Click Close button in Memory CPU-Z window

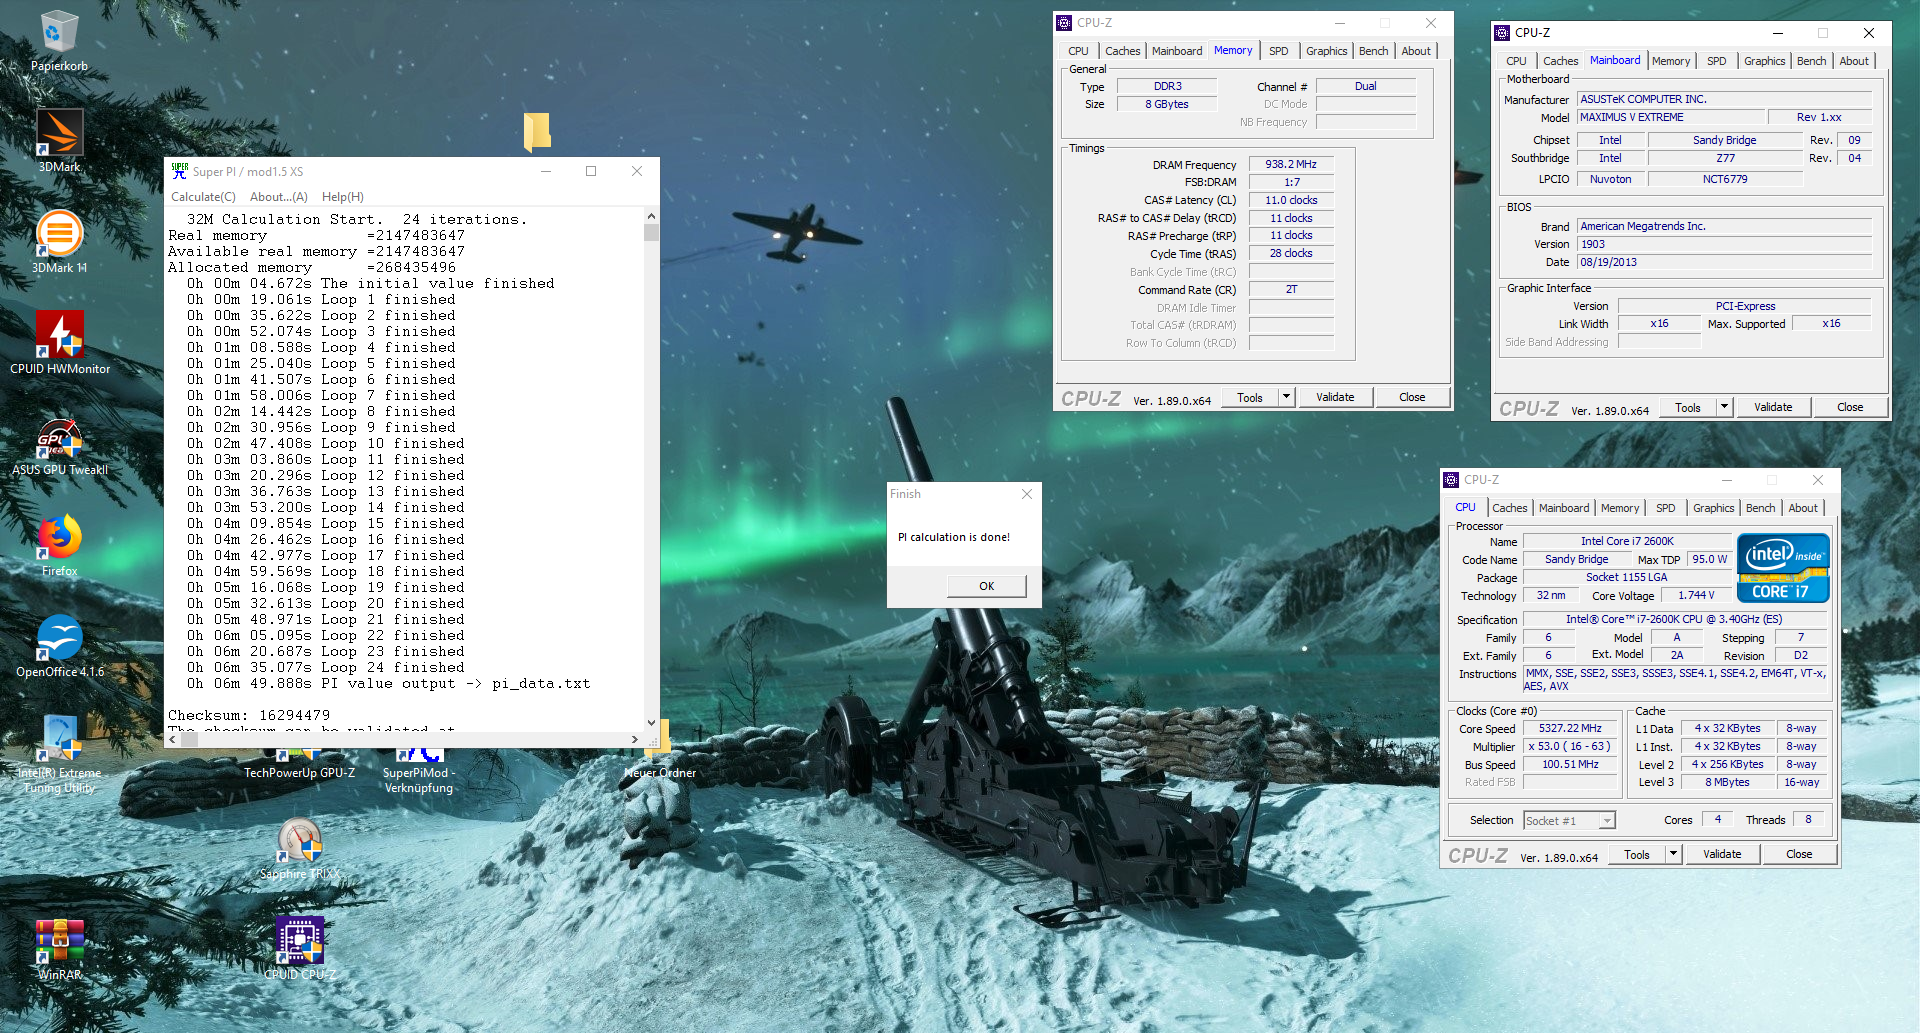tap(1412, 397)
